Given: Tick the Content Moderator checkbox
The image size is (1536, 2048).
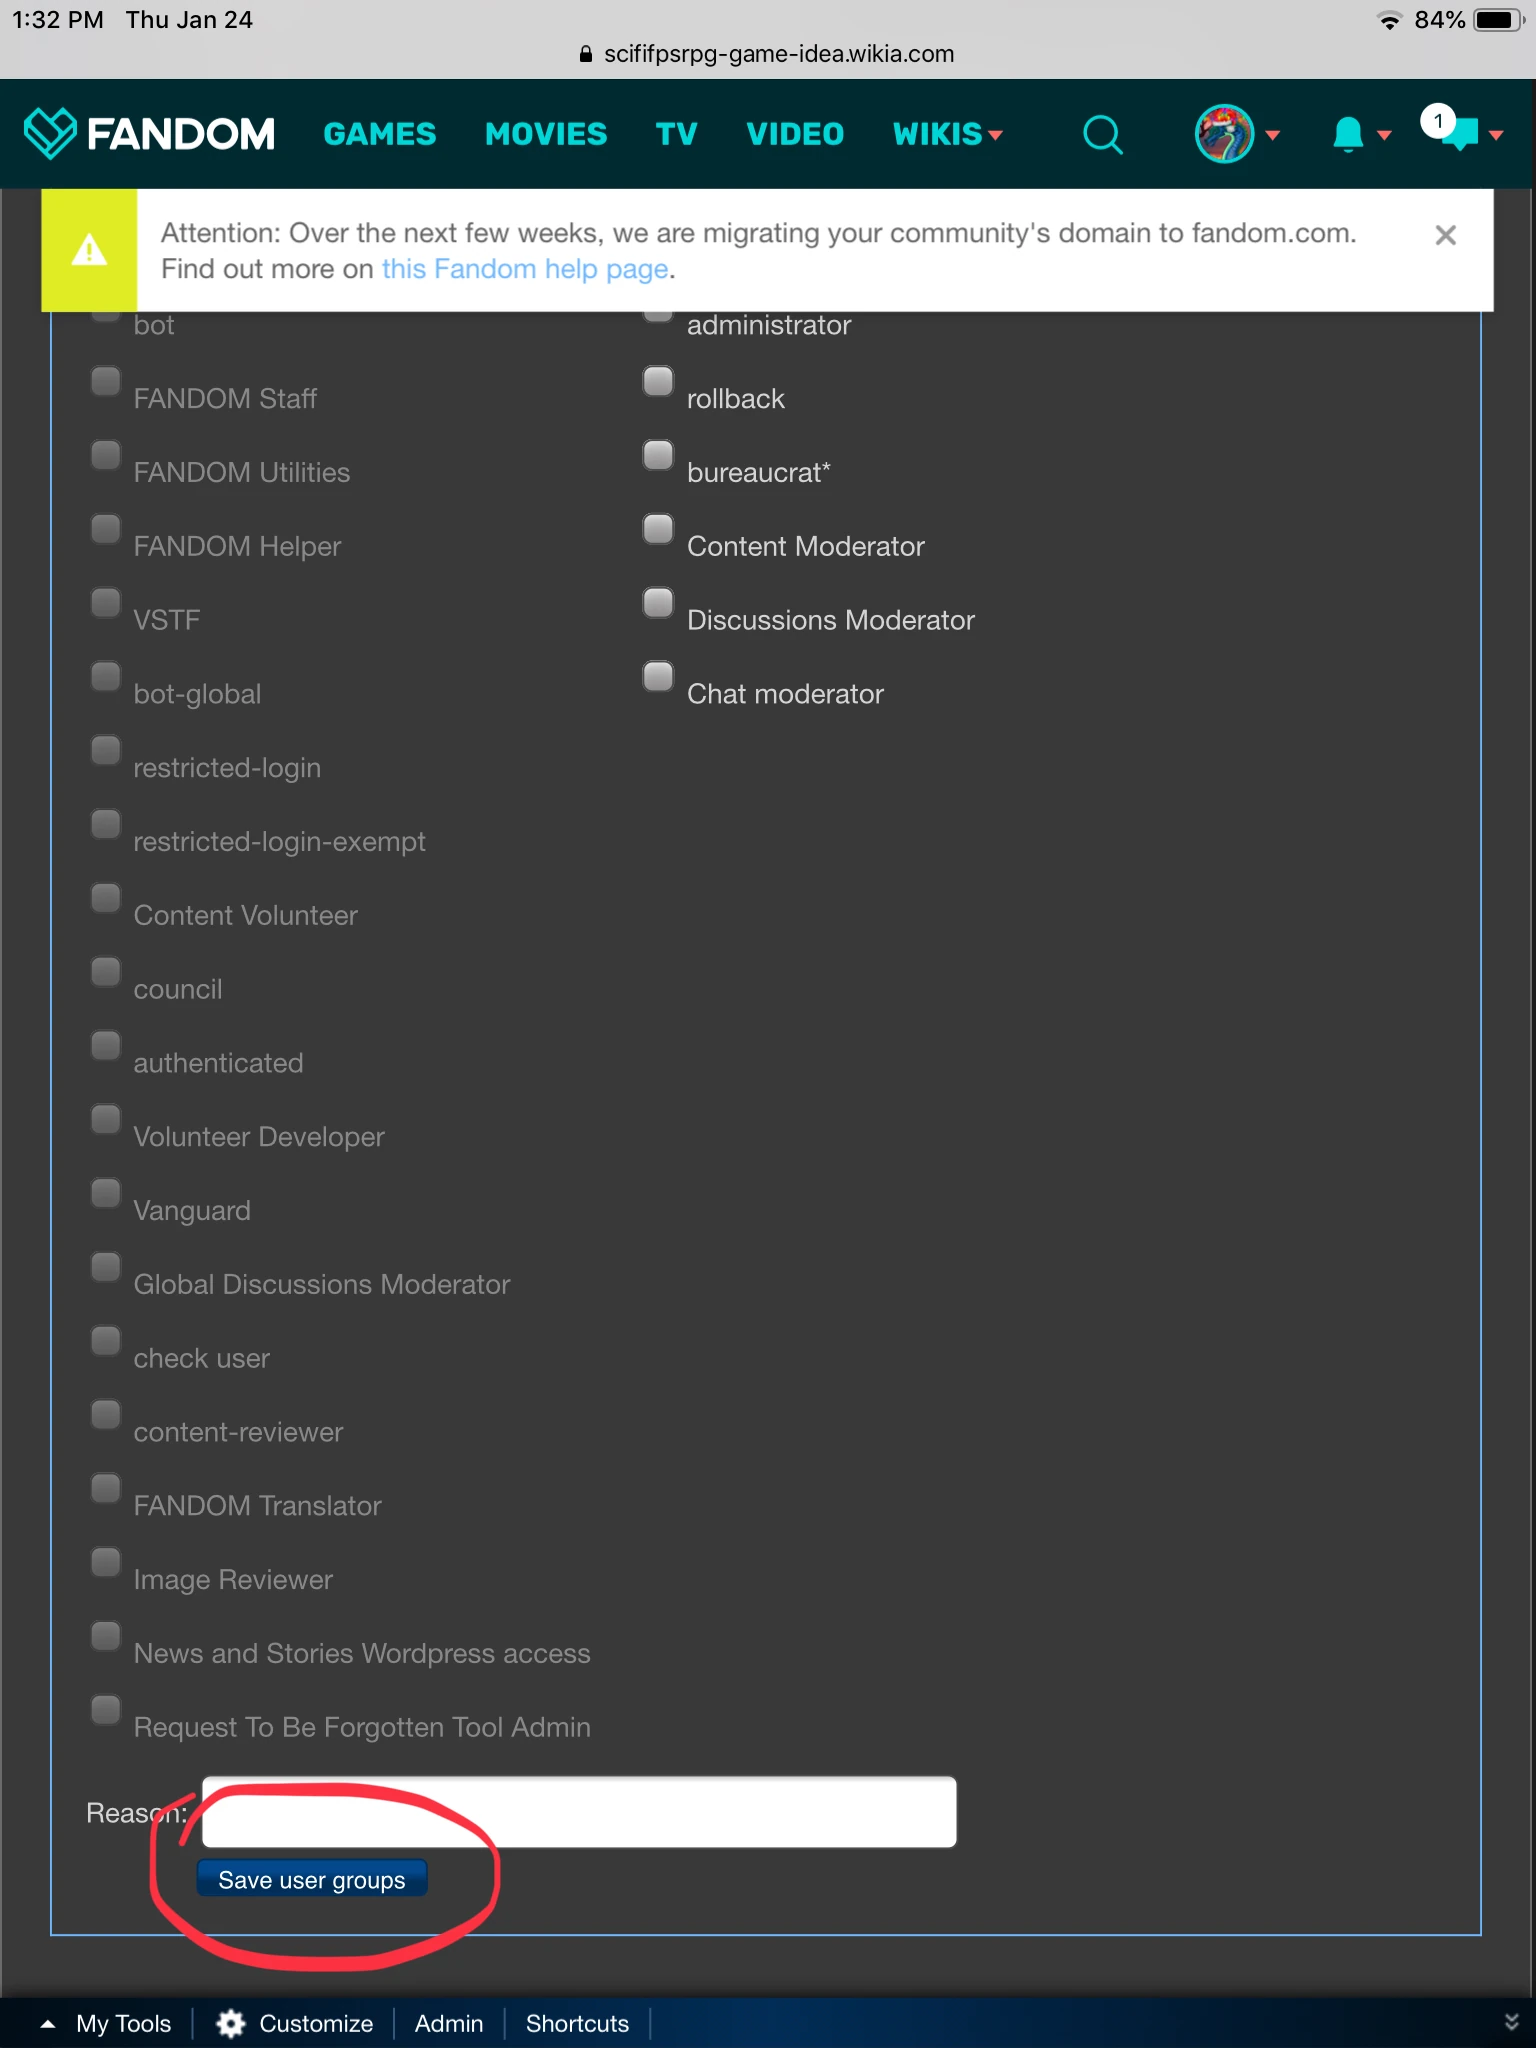Looking at the screenshot, I should click(658, 529).
